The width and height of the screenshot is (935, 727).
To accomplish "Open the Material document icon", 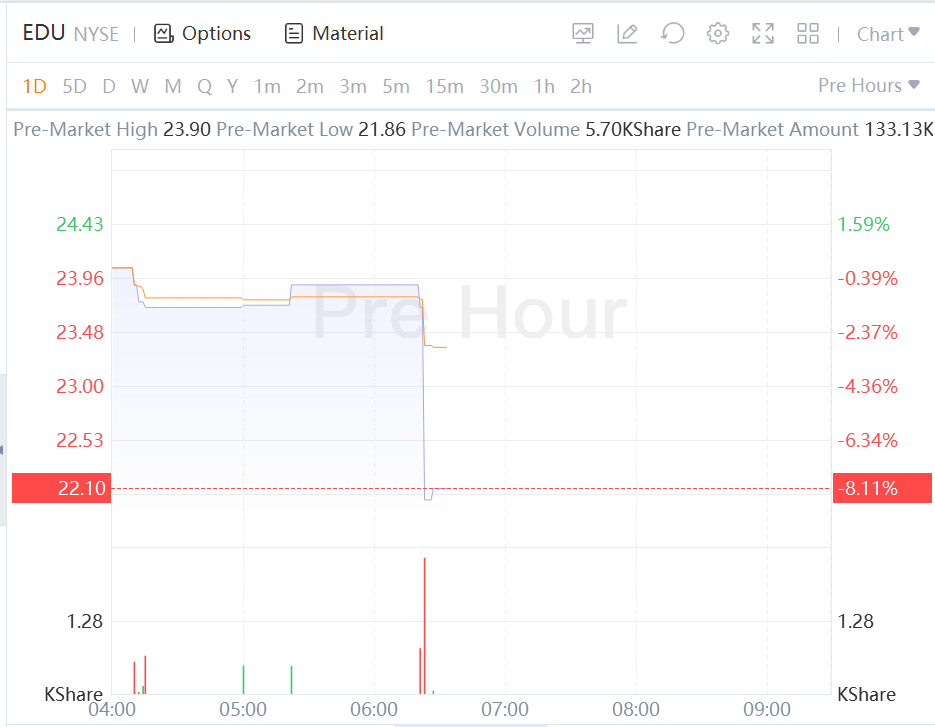I will click(x=293, y=33).
